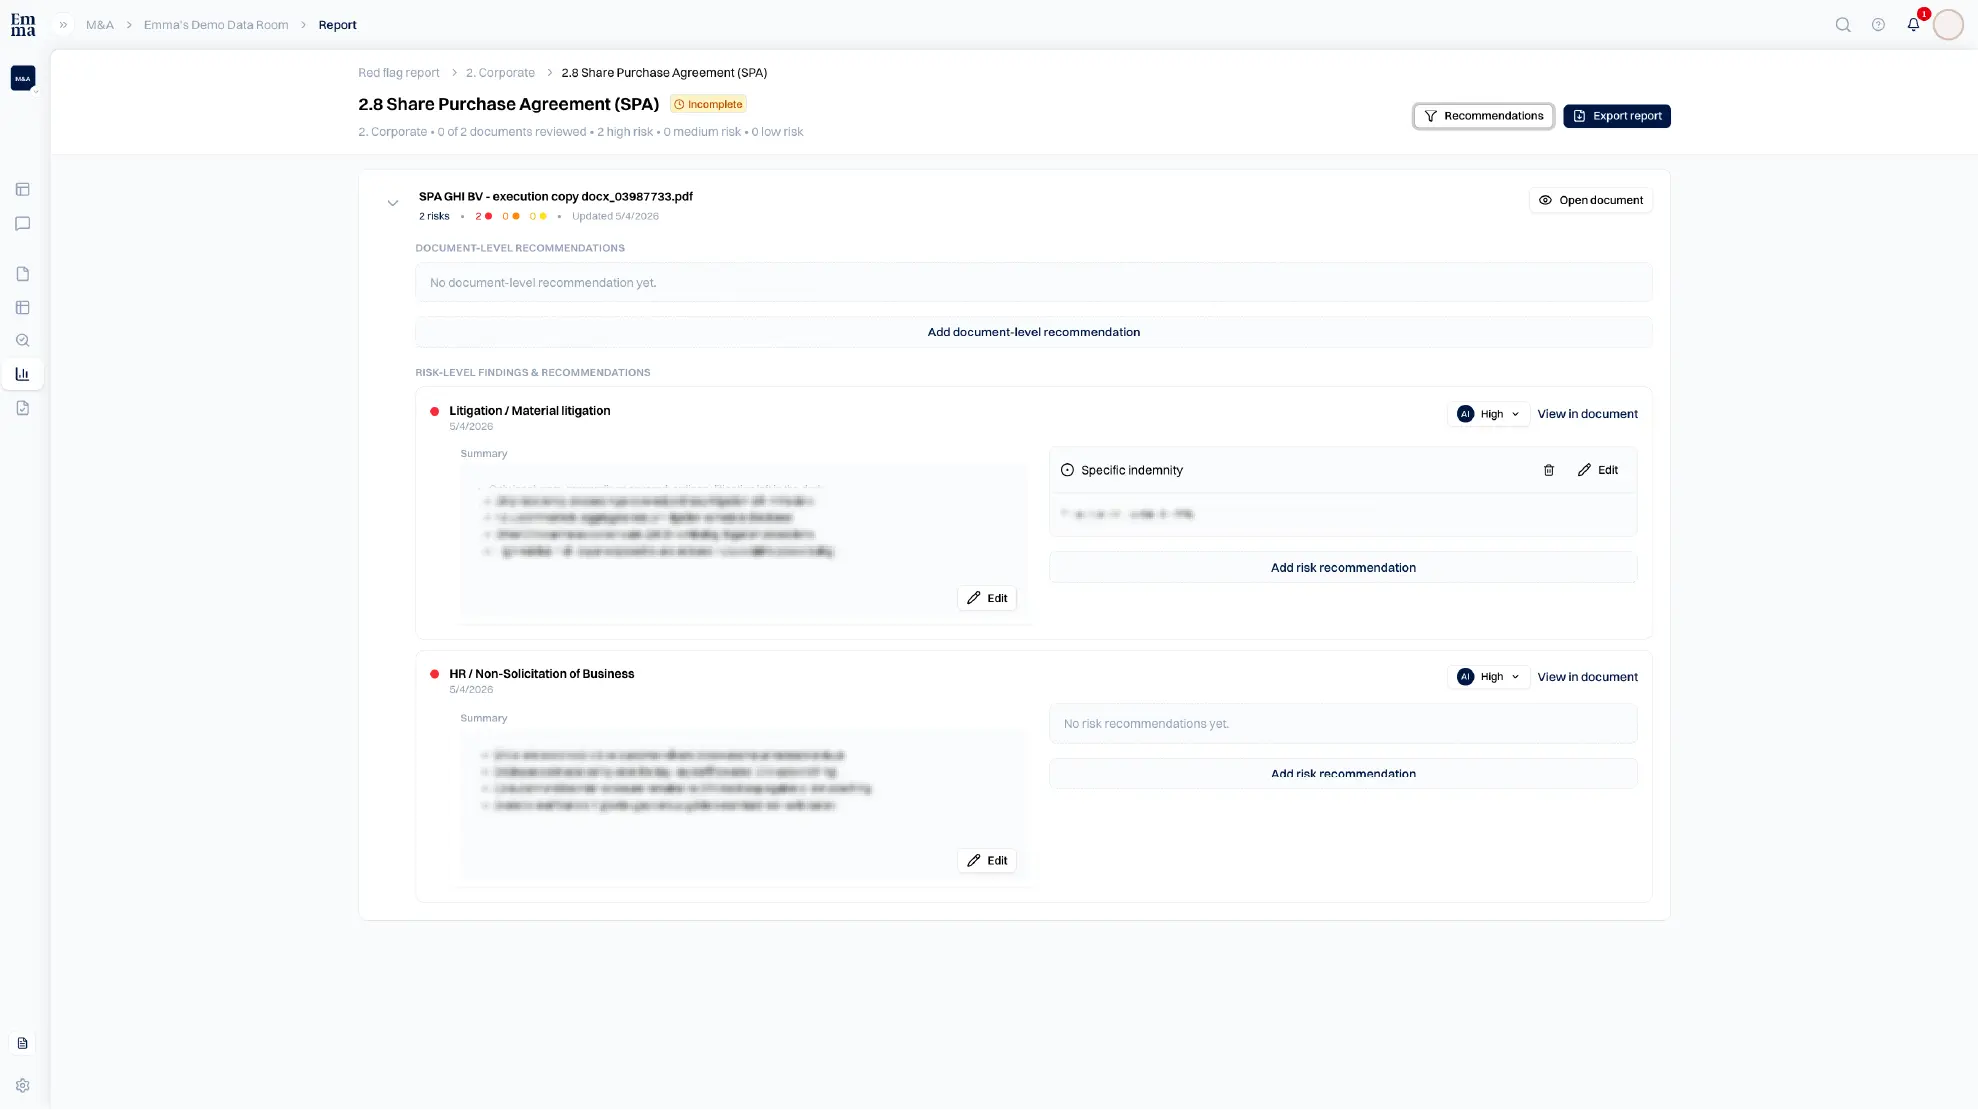The image size is (1978, 1110).
Task: Expand the sidebar with double chevron
Action: point(63,25)
